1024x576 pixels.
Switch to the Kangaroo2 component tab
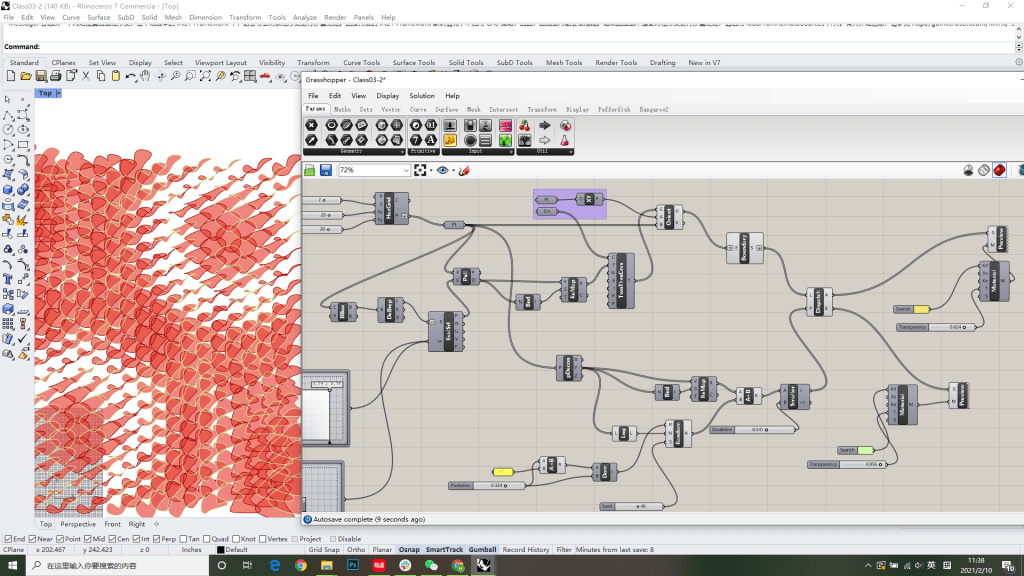(x=654, y=109)
